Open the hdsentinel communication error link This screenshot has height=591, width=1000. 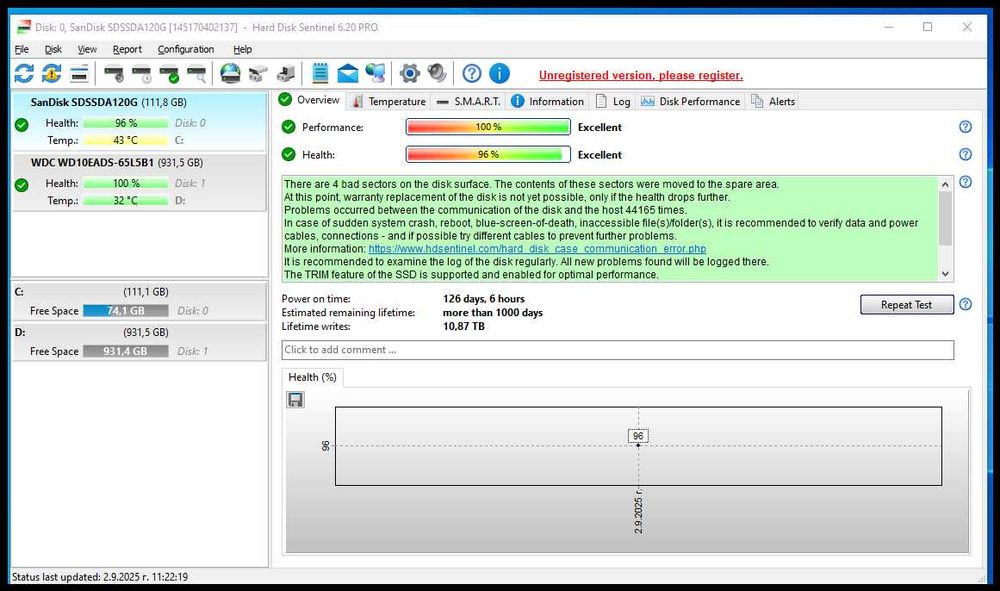(x=537, y=249)
